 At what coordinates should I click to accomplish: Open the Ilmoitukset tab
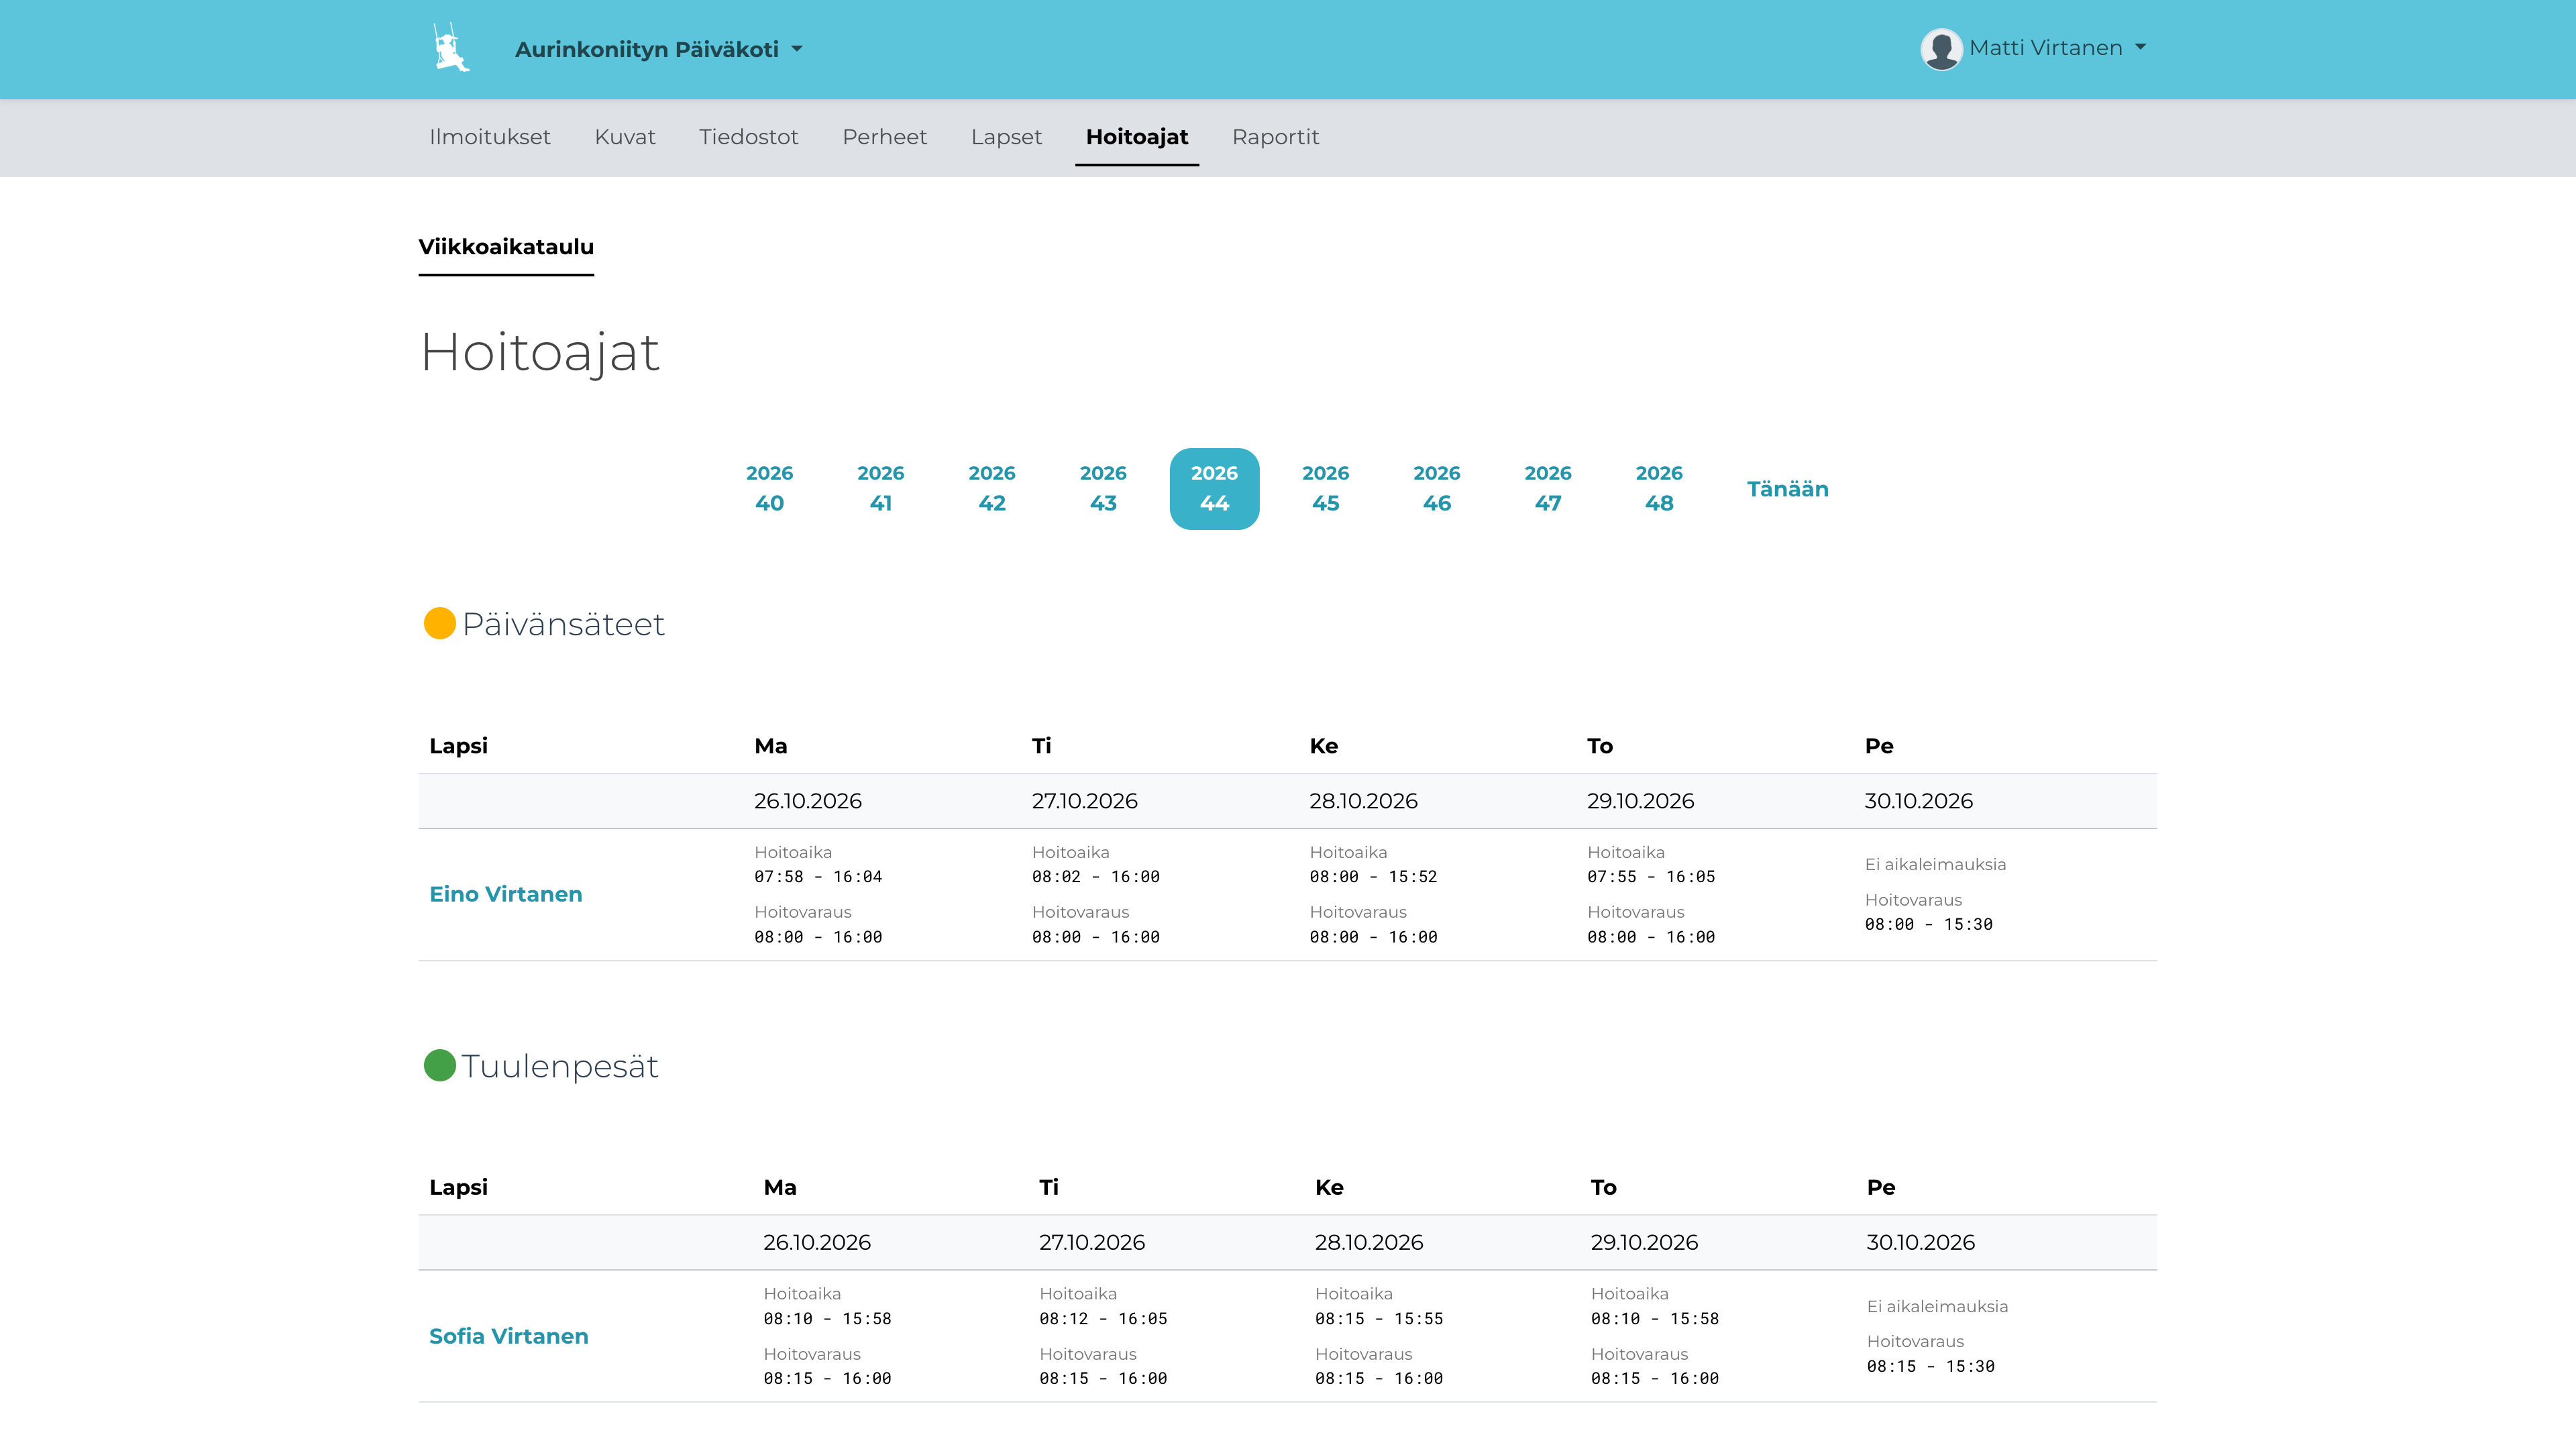pos(490,137)
